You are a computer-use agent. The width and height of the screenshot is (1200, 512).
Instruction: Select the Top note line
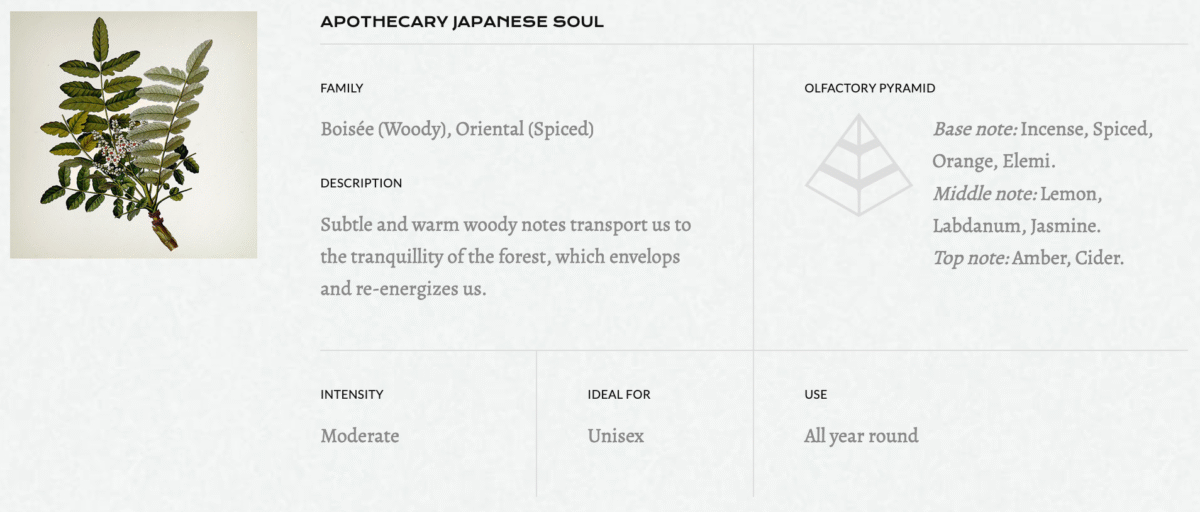click(x=1029, y=258)
